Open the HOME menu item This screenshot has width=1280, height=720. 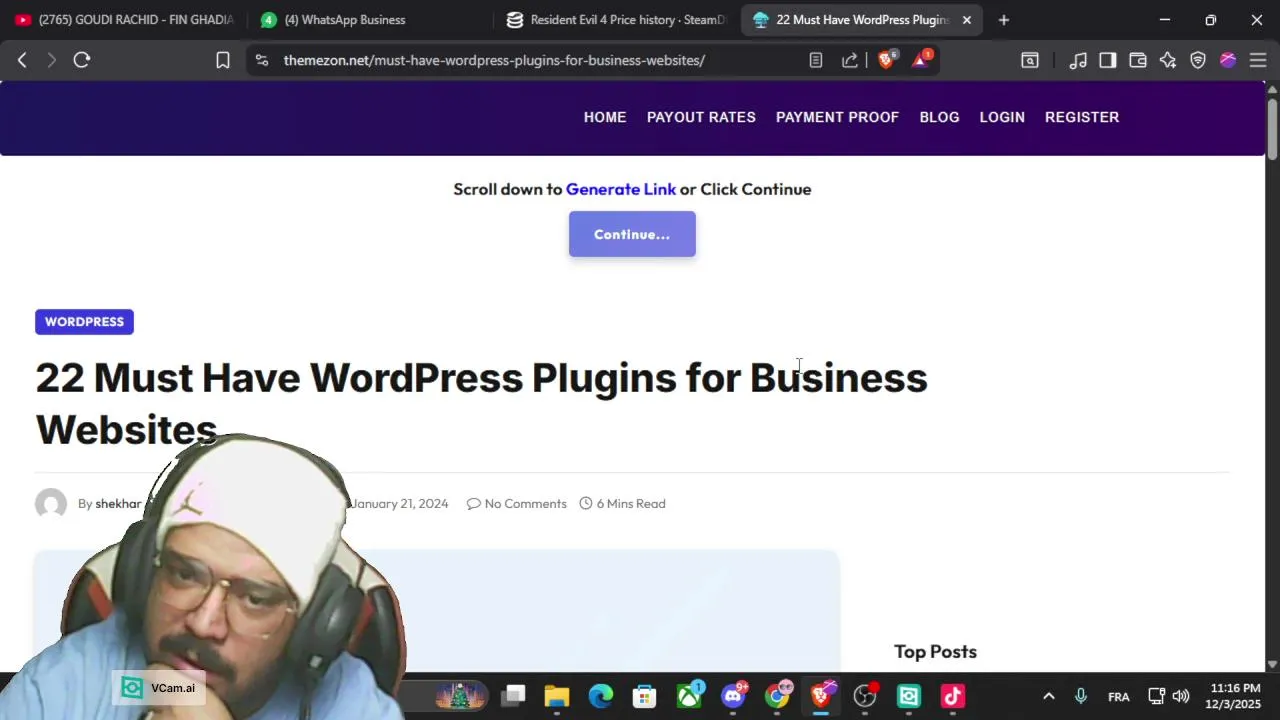pyautogui.click(x=605, y=117)
